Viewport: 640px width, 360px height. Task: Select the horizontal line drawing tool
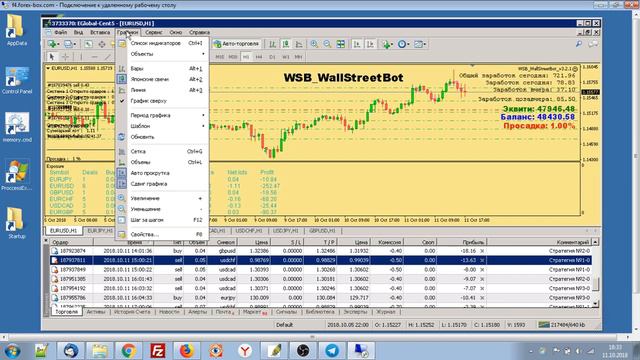pos(94,57)
